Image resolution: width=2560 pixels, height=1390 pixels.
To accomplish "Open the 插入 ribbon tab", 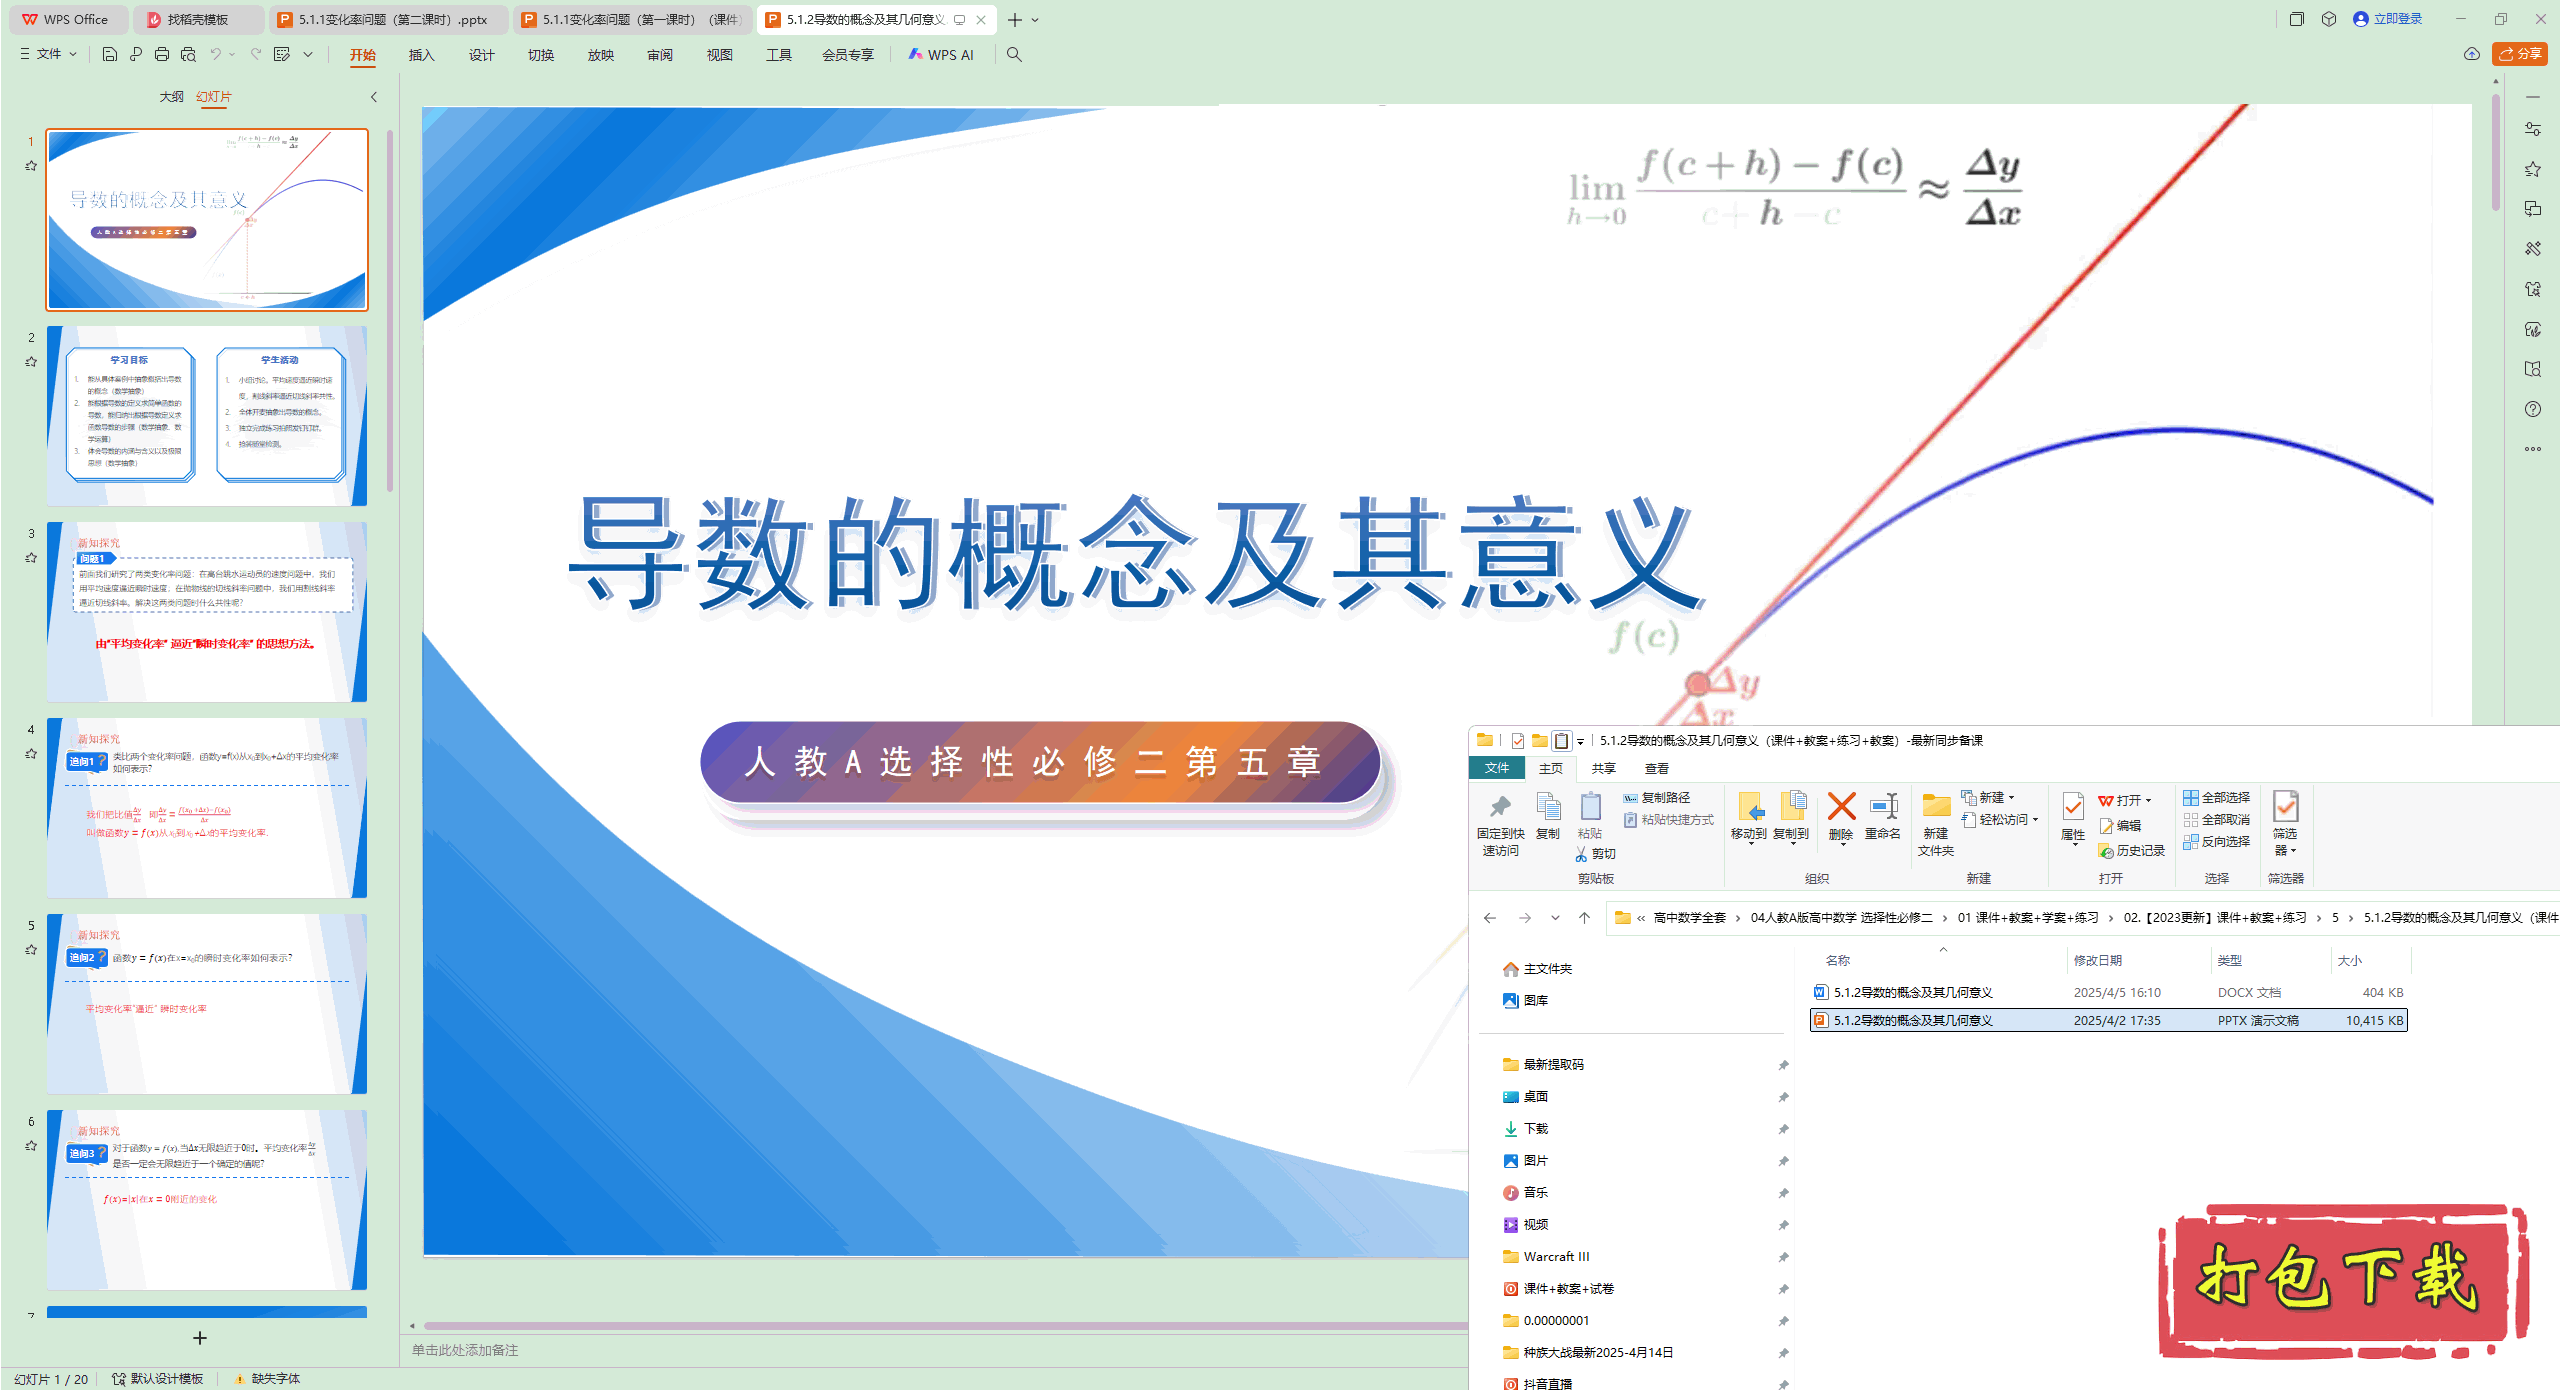I will tap(421, 55).
